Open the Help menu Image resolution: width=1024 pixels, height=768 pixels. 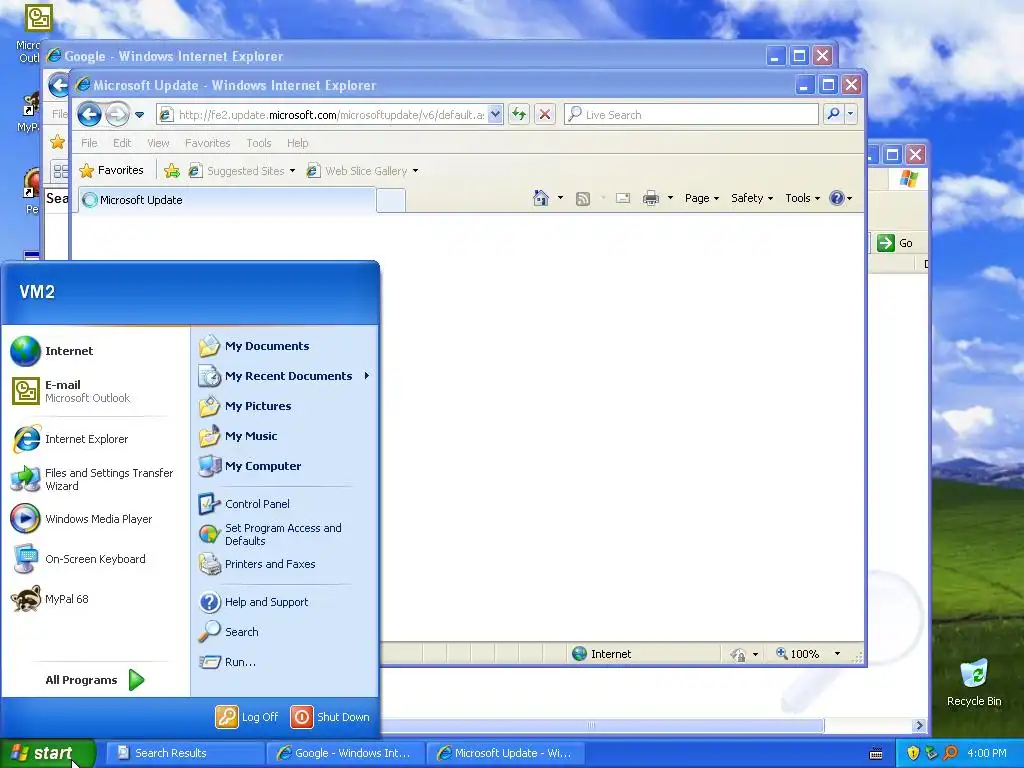point(298,143)
